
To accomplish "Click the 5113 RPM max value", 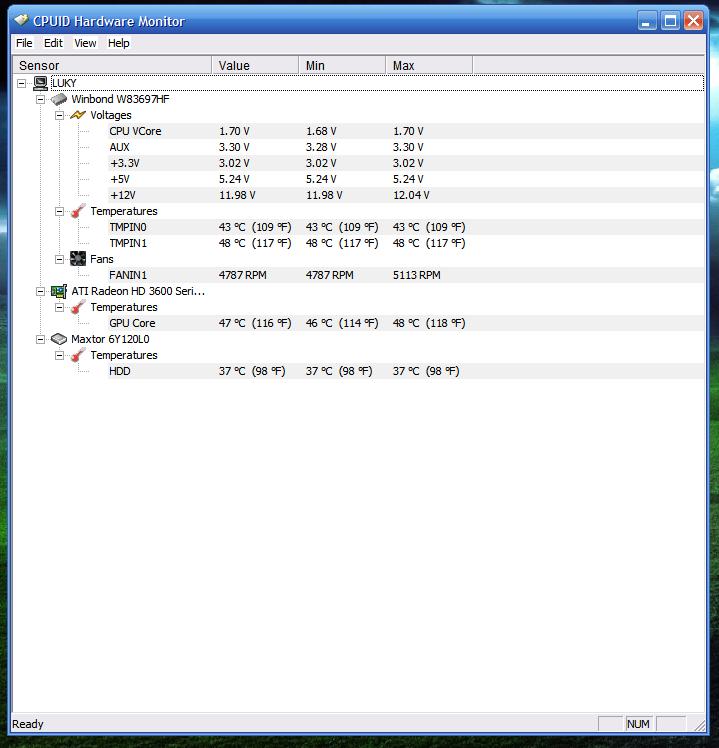I will click(417, 275).
